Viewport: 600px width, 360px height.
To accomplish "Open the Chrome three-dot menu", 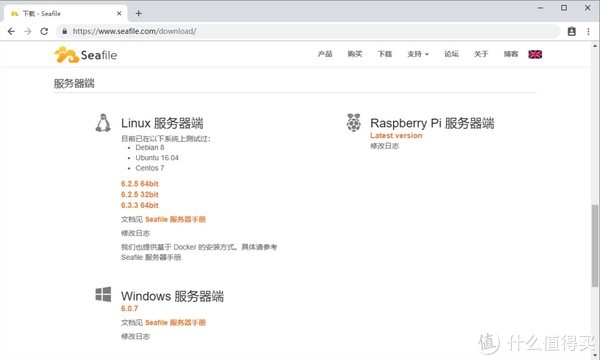I will pos(589,31).
